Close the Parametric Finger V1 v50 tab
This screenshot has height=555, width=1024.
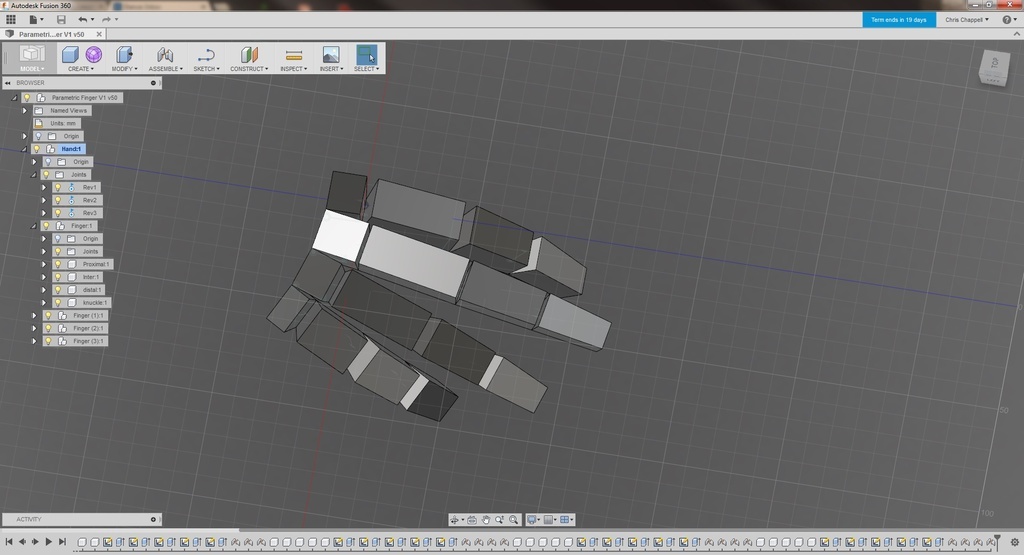click(x=99, y=34)
